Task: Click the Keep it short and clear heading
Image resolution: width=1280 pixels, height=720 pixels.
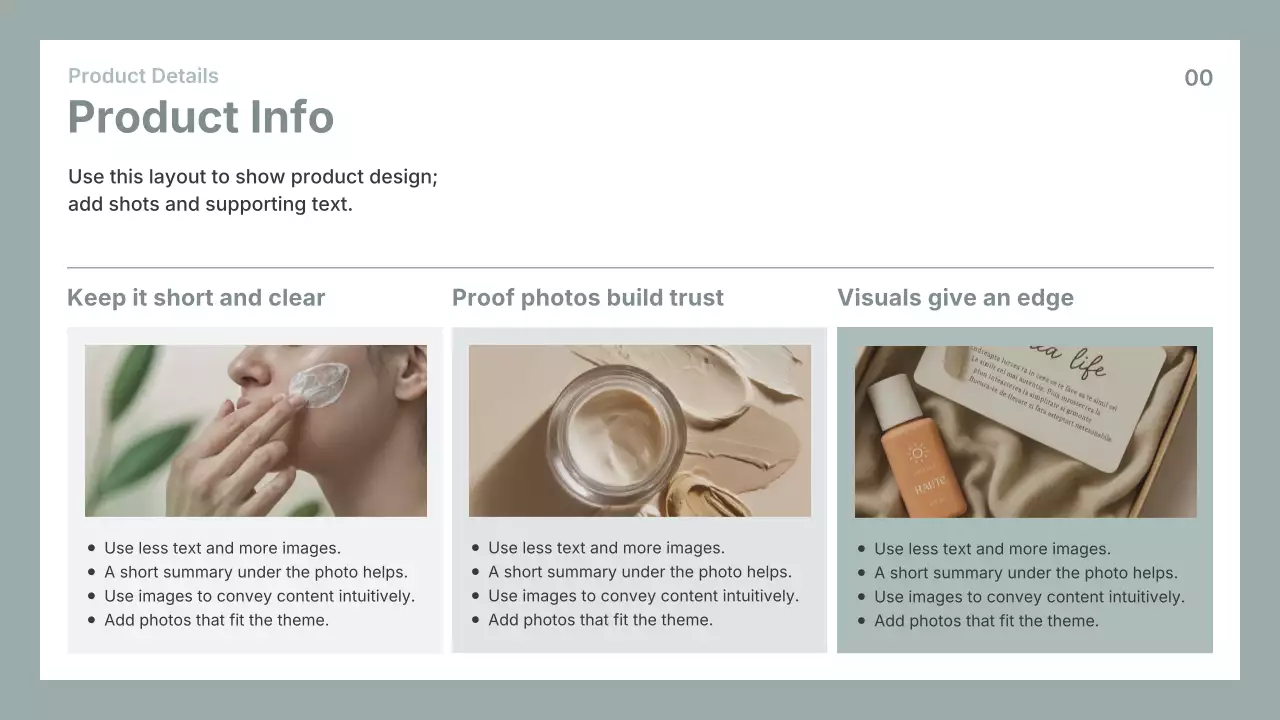Action: point(196,298)
